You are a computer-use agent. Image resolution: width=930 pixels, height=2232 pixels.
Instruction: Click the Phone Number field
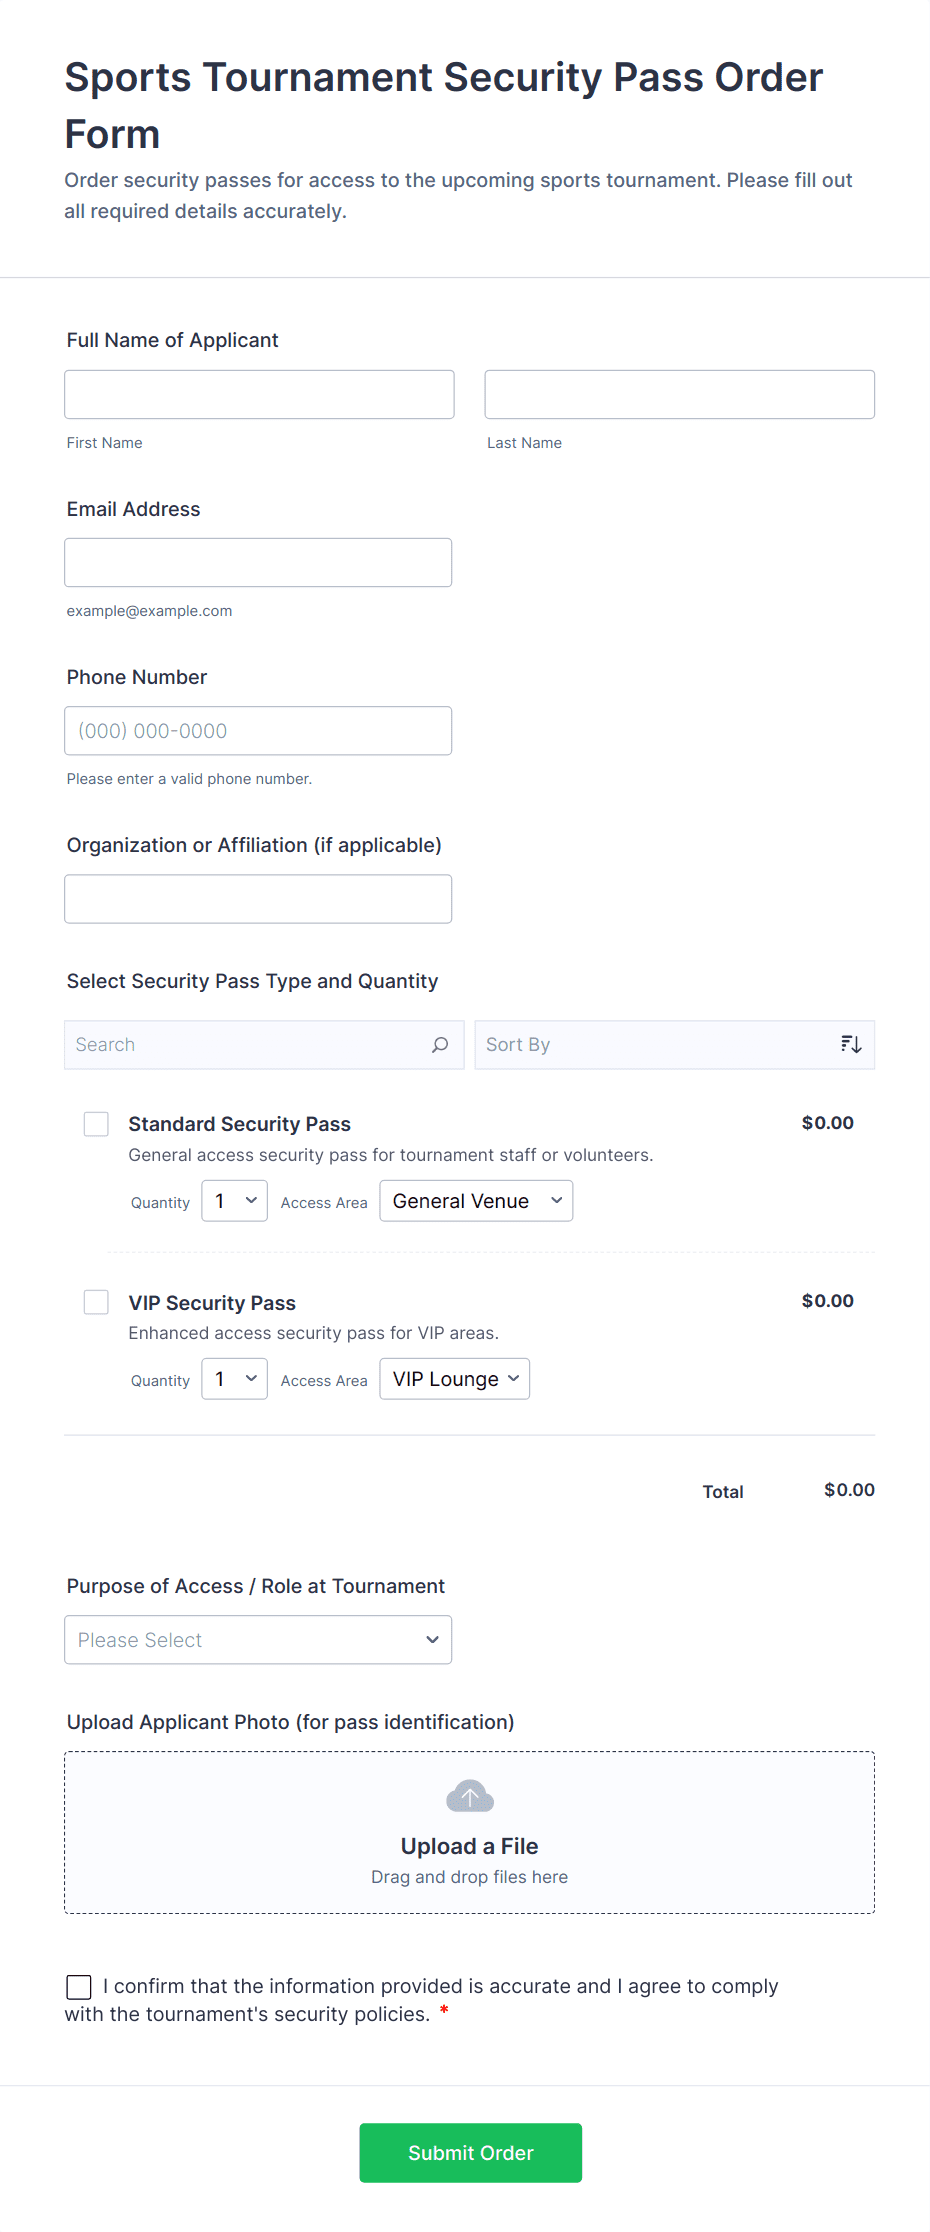click(x=258, y=731)
